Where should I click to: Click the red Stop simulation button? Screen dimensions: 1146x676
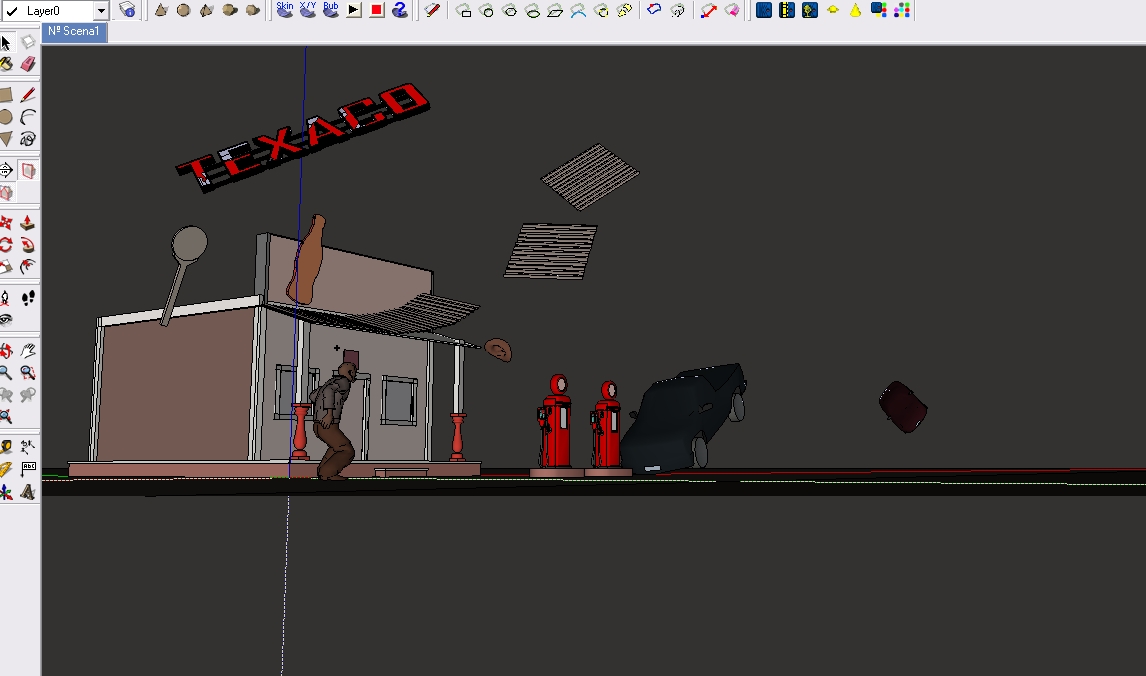377,10
